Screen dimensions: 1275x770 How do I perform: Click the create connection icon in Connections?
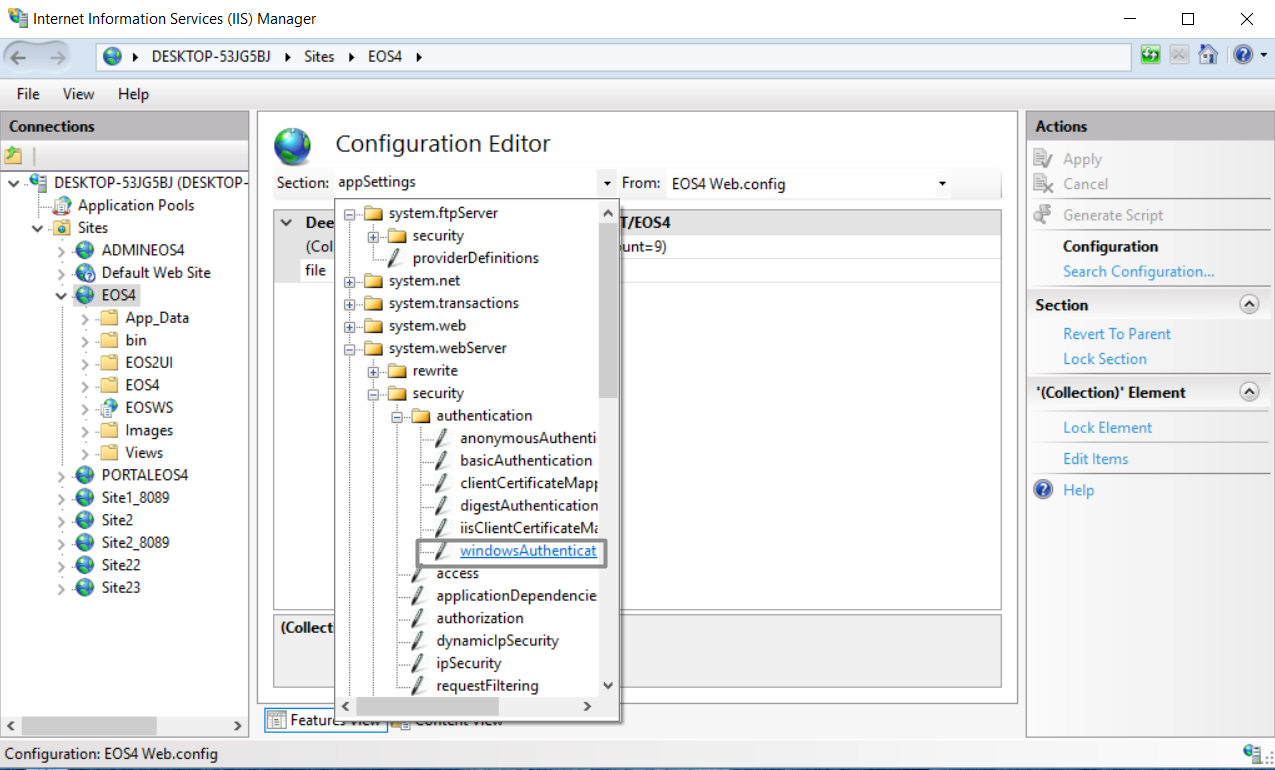pyautogui.click(x=13, y=155)
